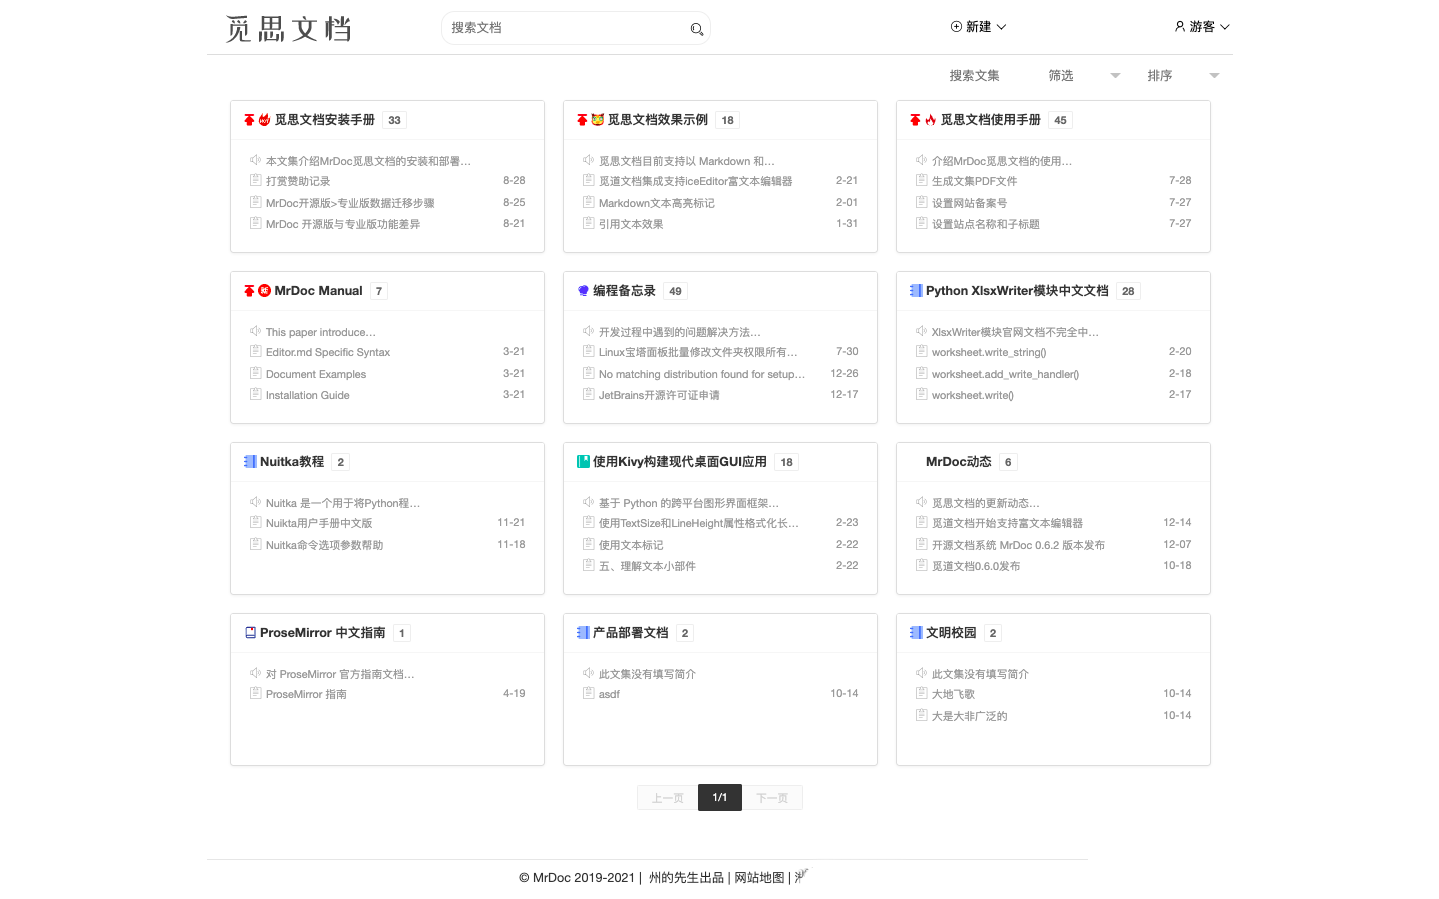Click the book icon beside ProseMirror 中文指南
This screenshot has height=899, width=1439.
pyautogui.click(x=250, y=633)
